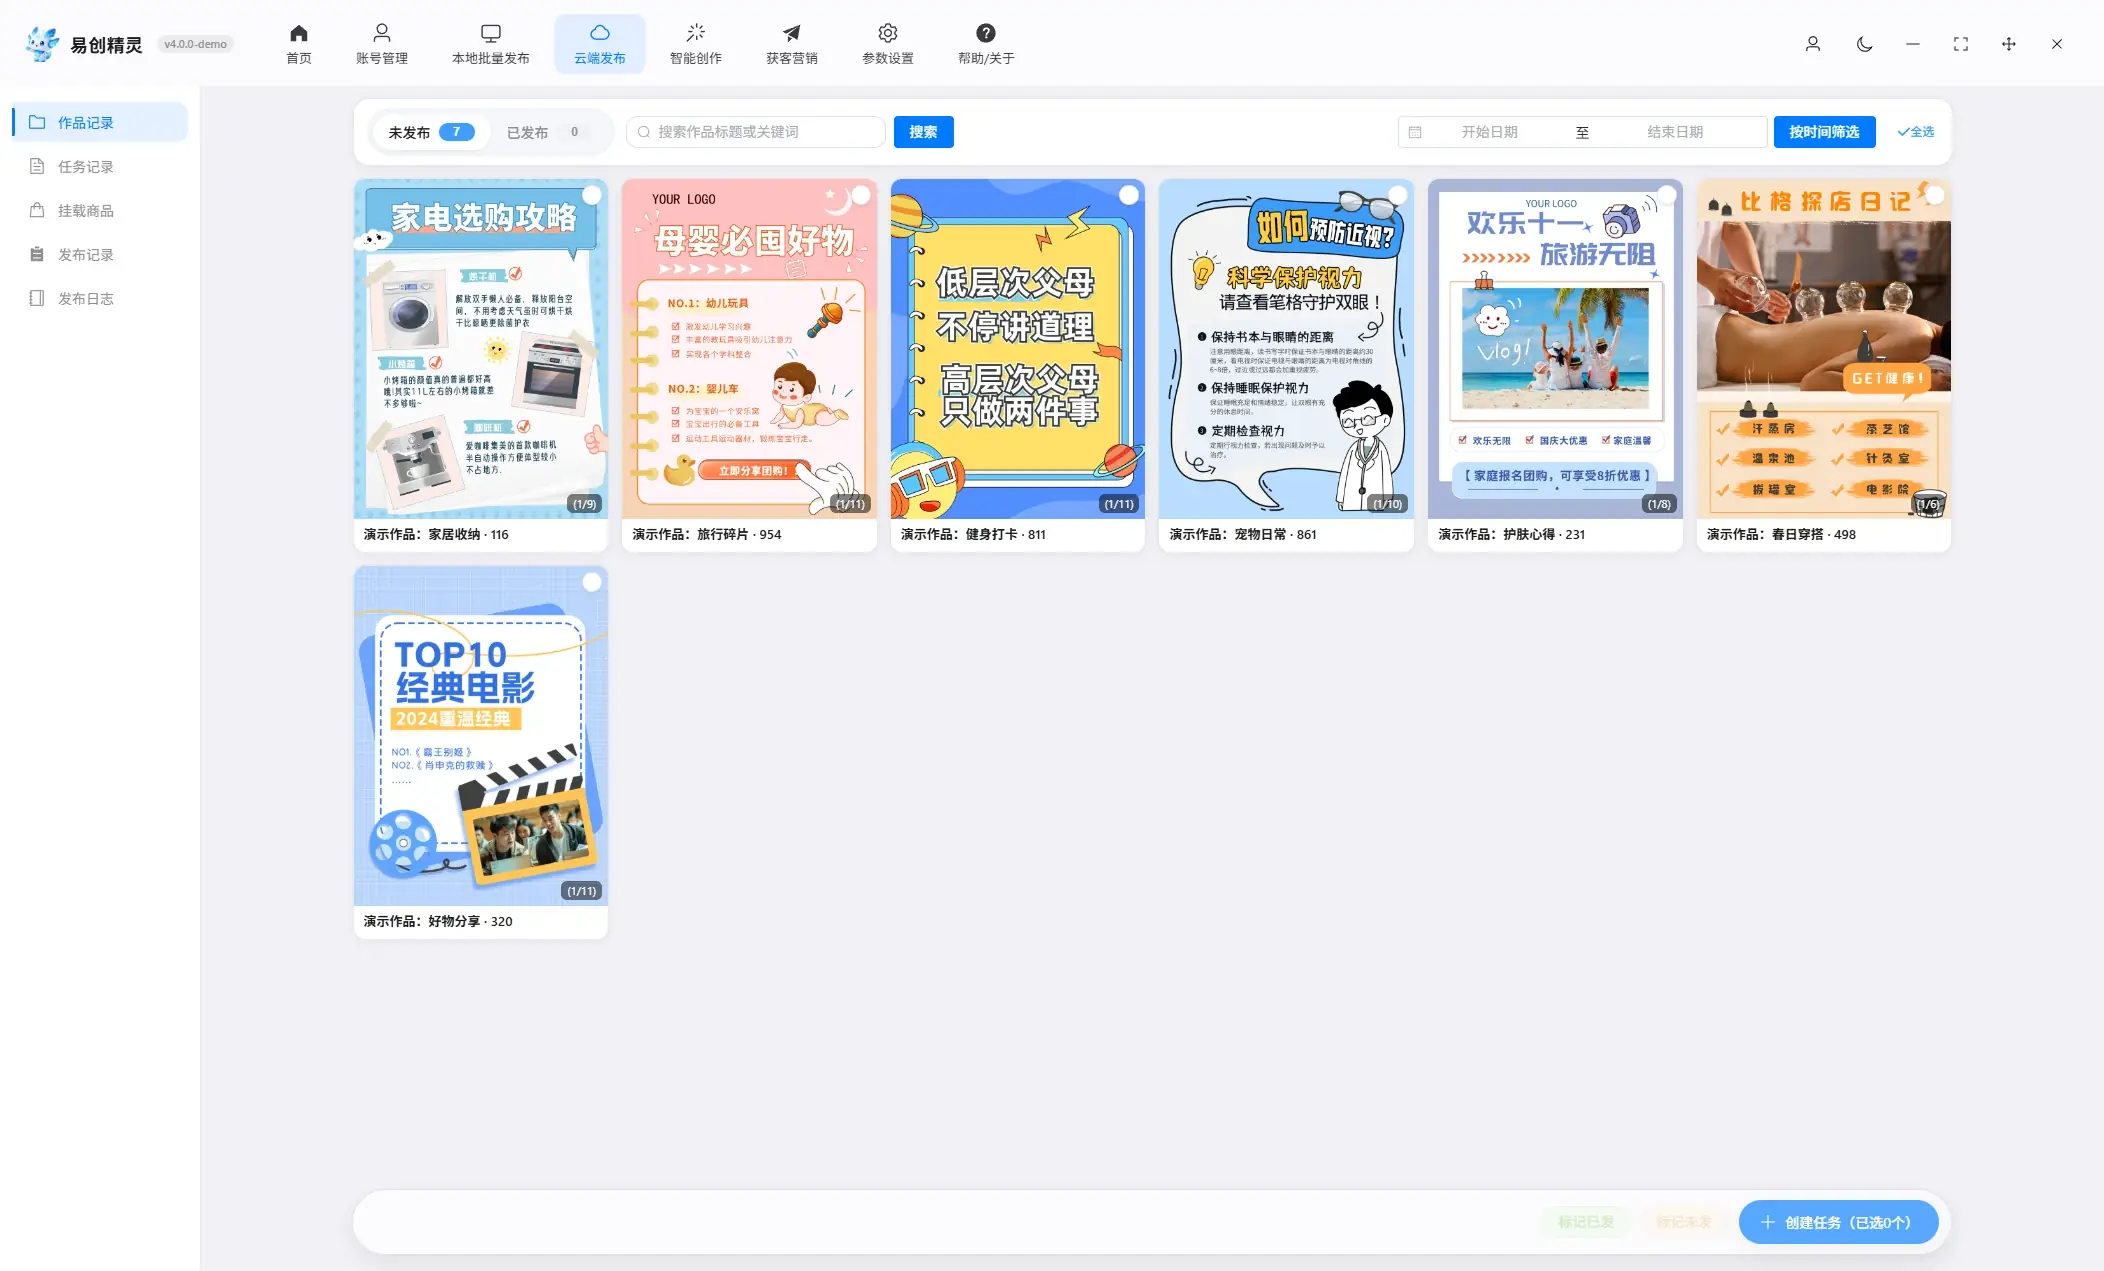Open 参数设置 settings
This screenshot has height=1271, width=2104.
[887, 44]
